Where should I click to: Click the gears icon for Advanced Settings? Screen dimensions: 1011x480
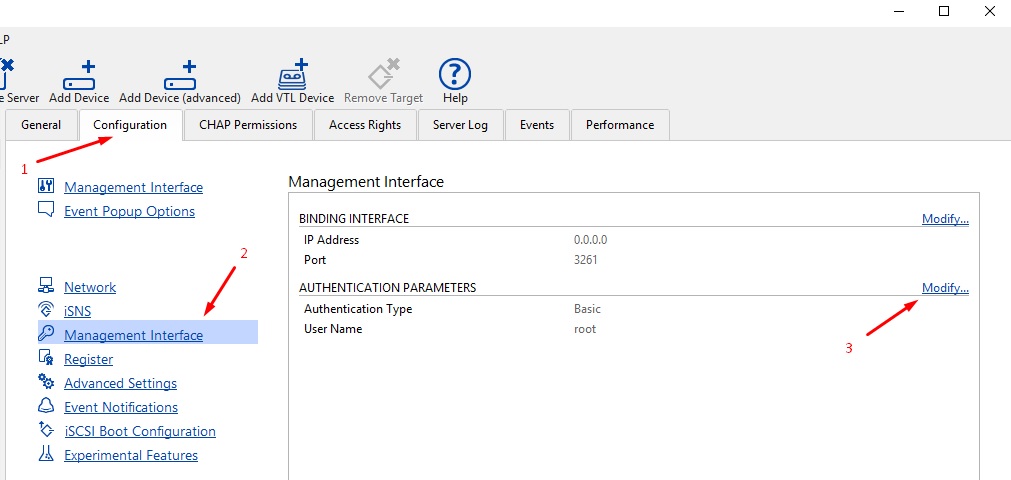click(x=46, y=382)
